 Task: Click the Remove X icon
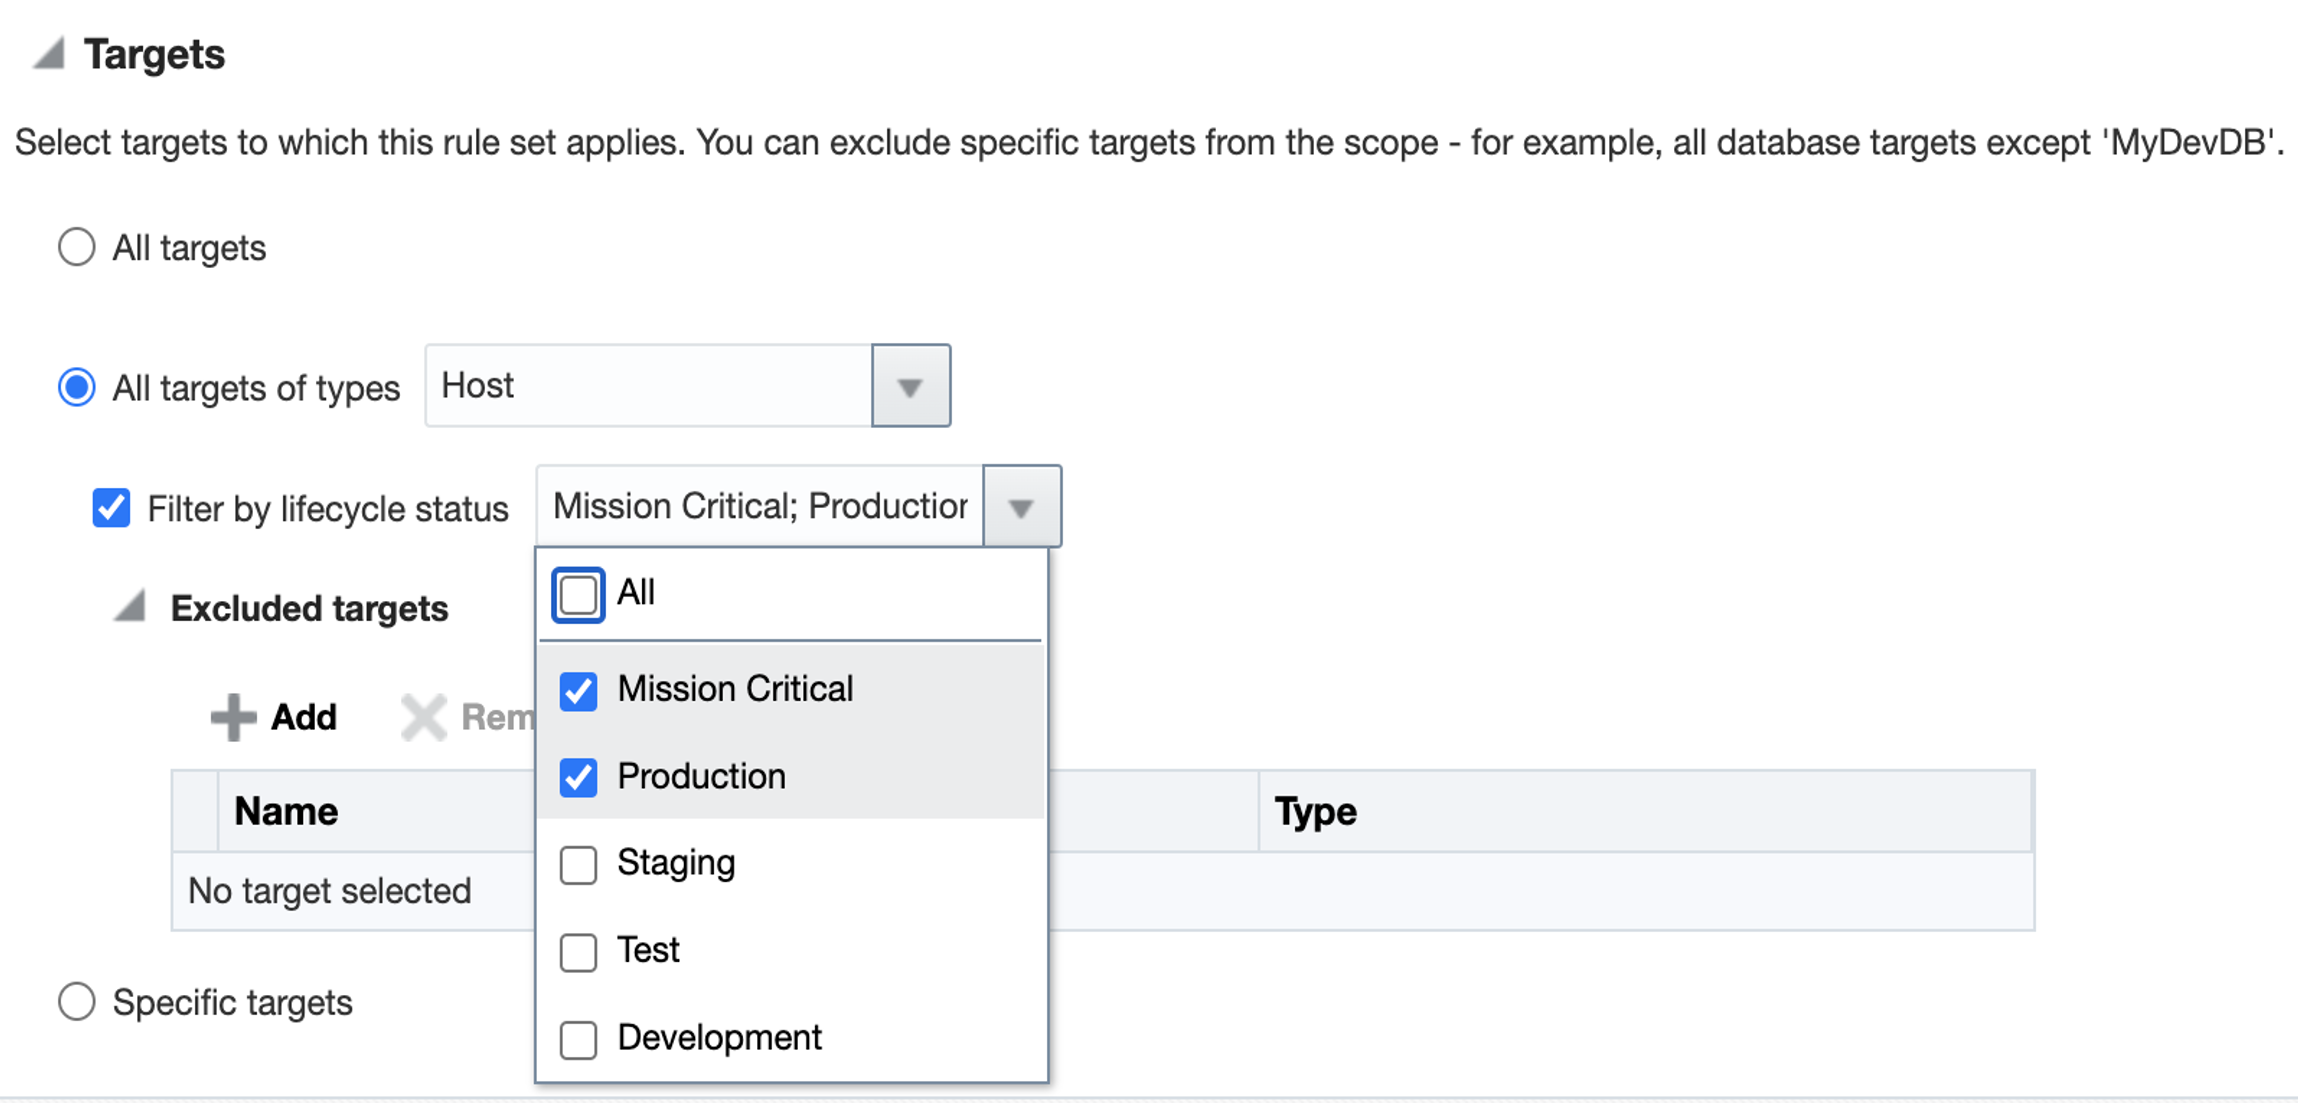[424, 717]
